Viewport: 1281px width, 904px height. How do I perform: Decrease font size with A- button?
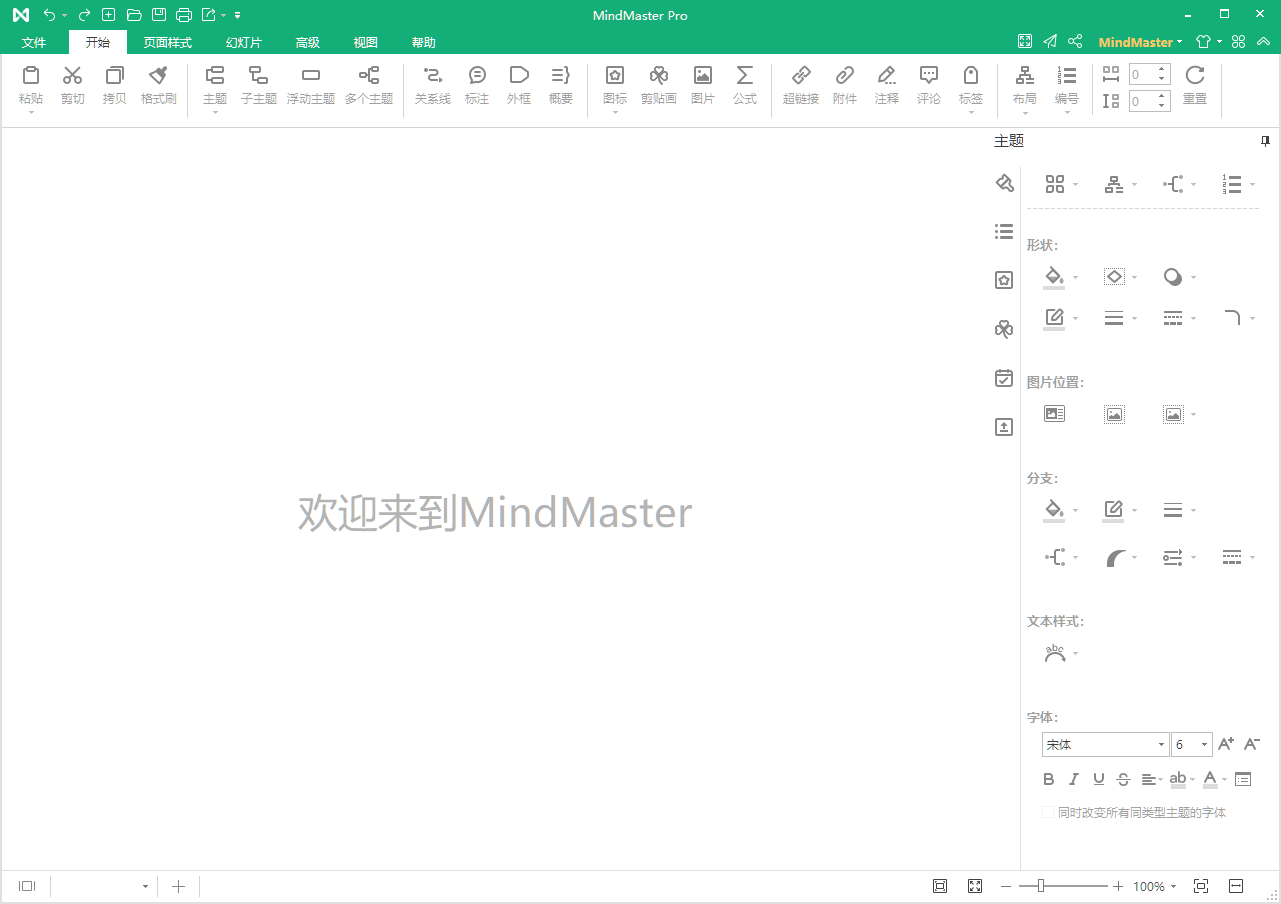pos(1252,744)
